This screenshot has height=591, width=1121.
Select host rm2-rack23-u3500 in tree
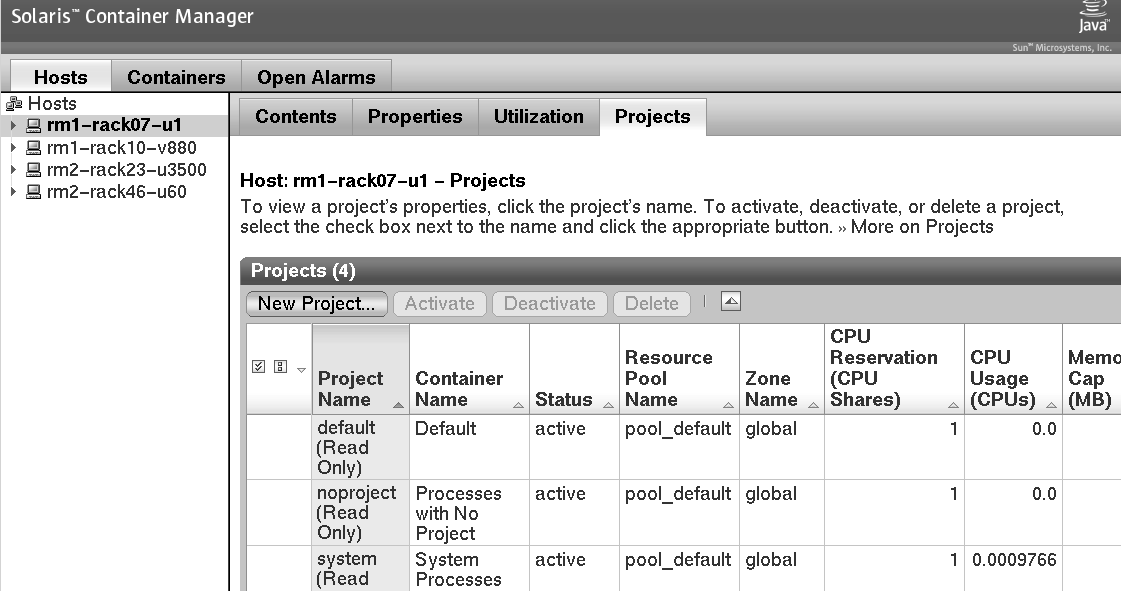coord(127,169)
